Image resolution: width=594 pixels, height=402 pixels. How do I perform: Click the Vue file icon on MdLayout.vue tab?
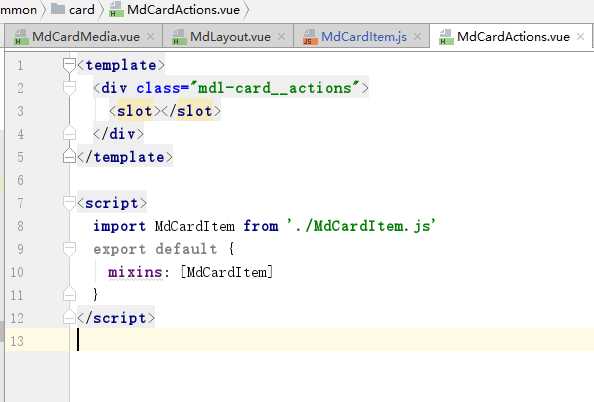(x=179, y=37)
